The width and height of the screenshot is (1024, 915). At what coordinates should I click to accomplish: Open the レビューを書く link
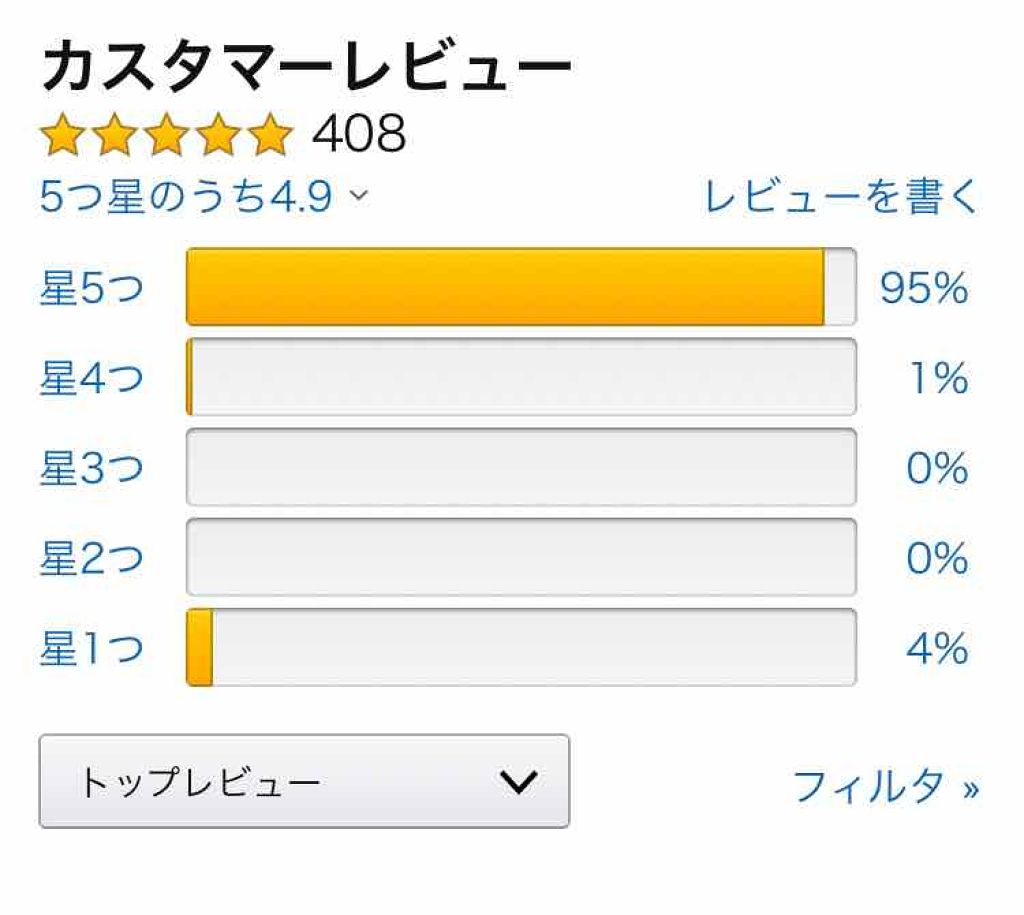coord(841,197)
